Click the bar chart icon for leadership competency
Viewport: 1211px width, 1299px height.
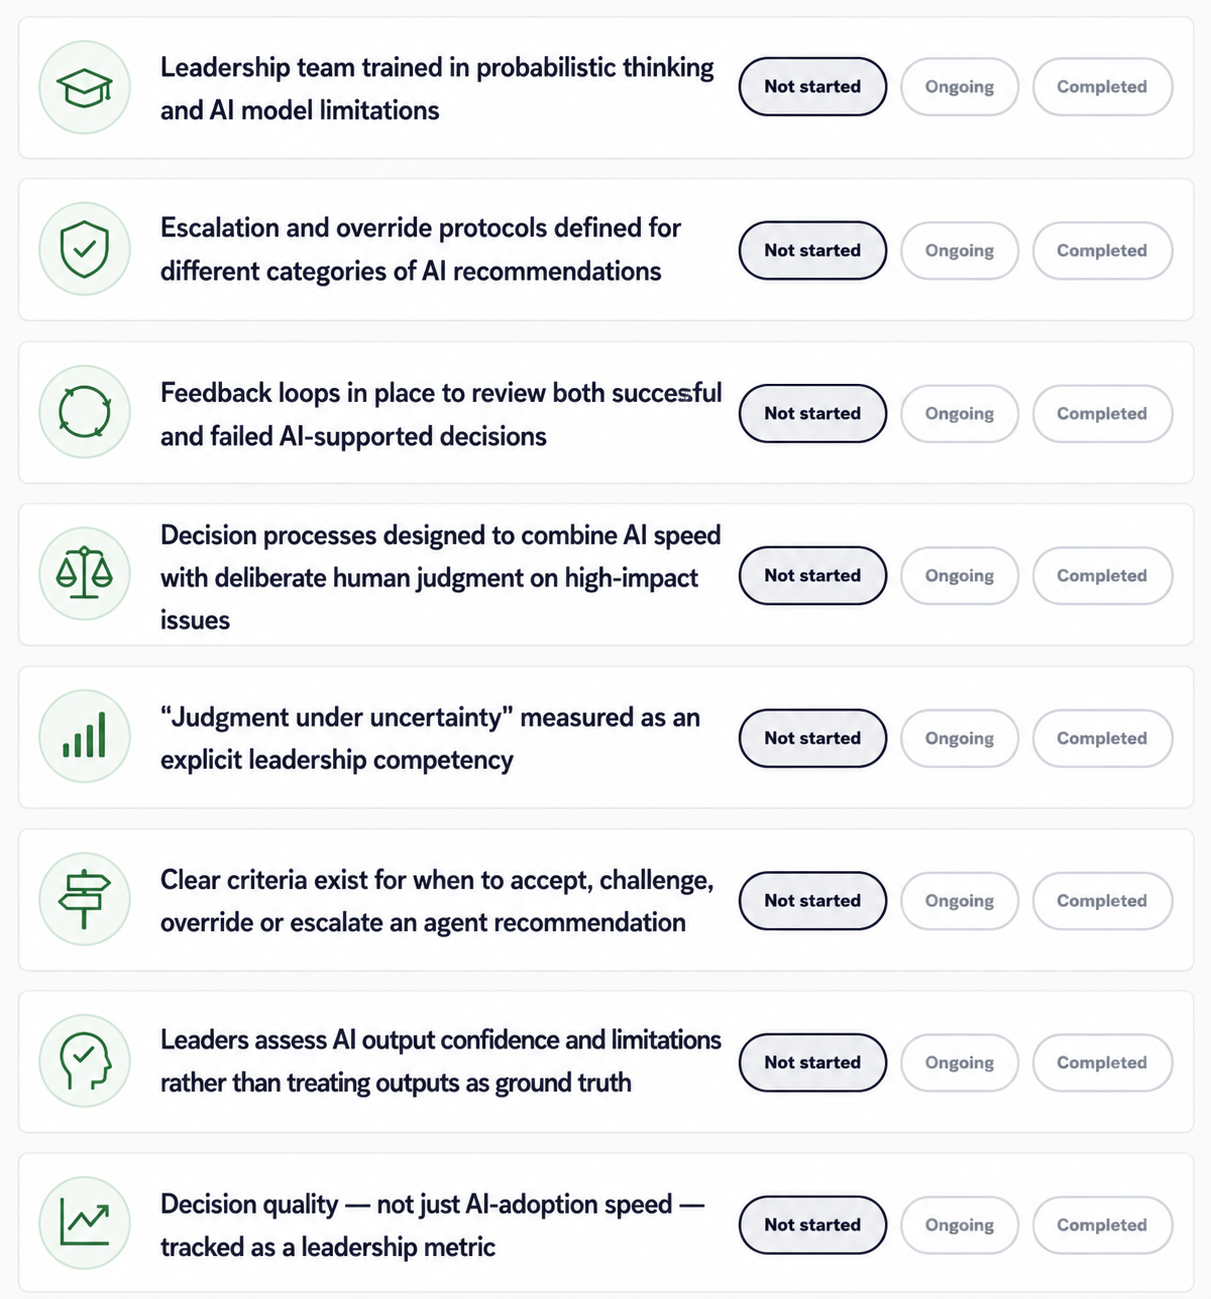click(x=85, y=737)
